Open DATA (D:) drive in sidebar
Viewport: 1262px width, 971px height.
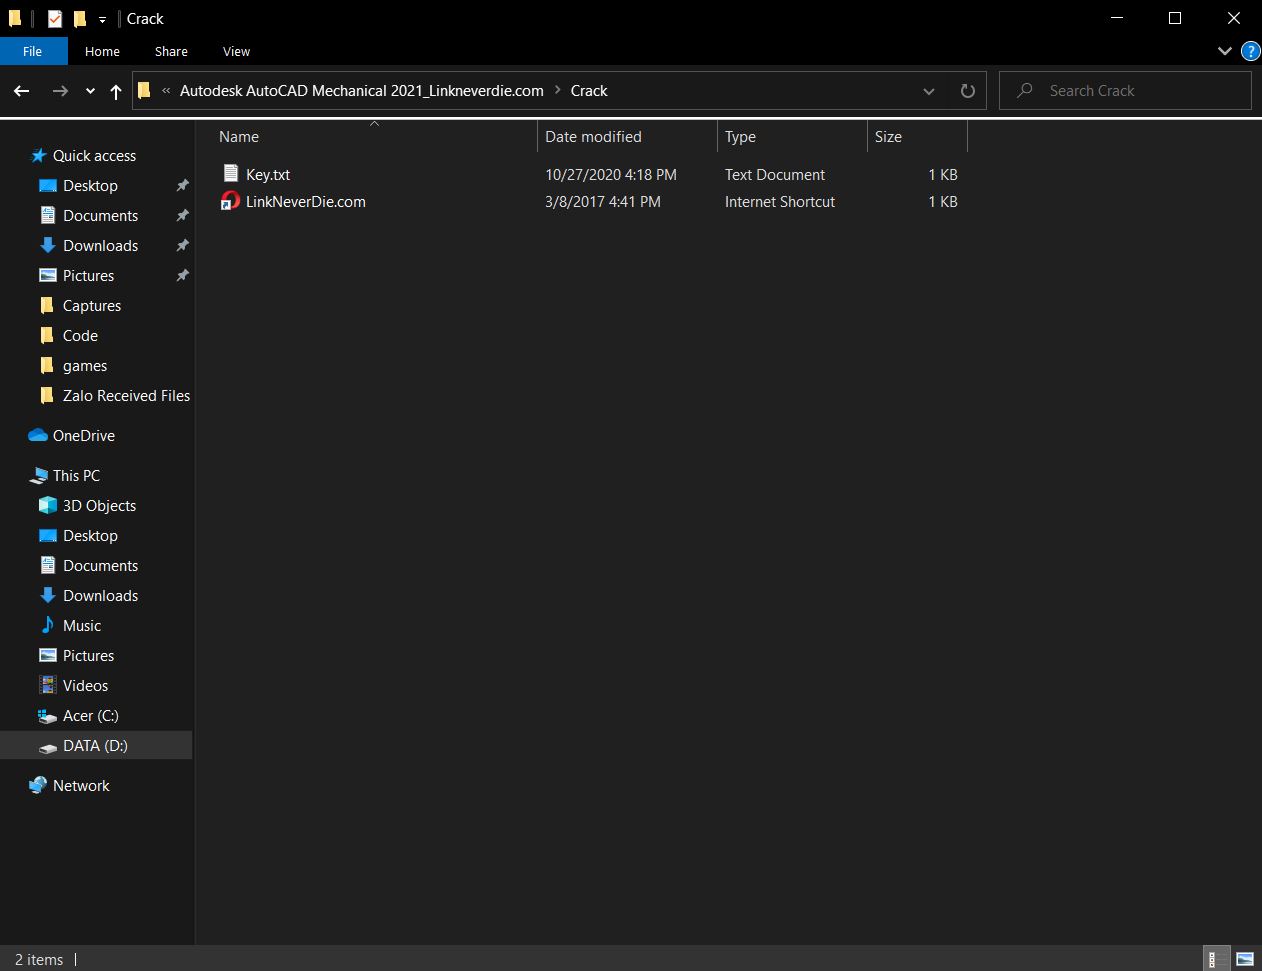95,746
